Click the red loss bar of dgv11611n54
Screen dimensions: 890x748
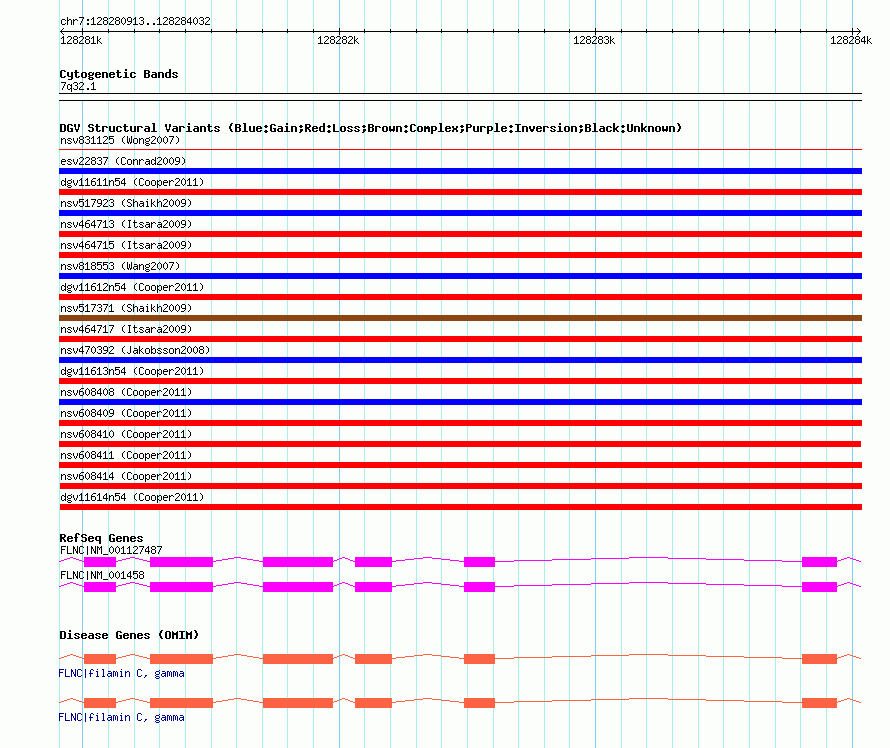(460, 192)
